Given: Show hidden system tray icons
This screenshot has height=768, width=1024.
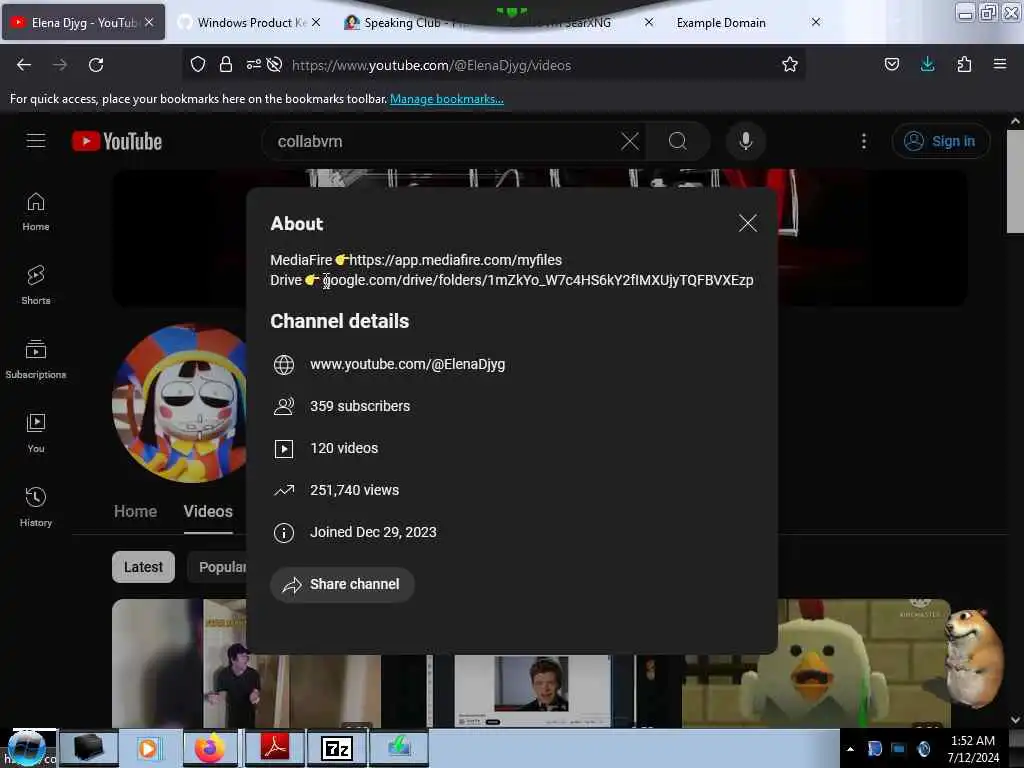Looking at the screenshot, I should coord(850,748).
